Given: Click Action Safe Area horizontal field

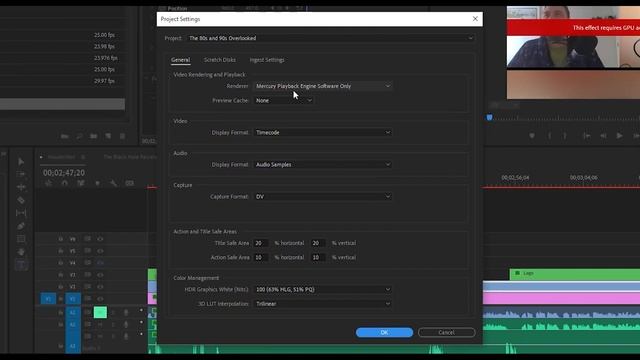Looking at the screenshot, I should [261, 258].
